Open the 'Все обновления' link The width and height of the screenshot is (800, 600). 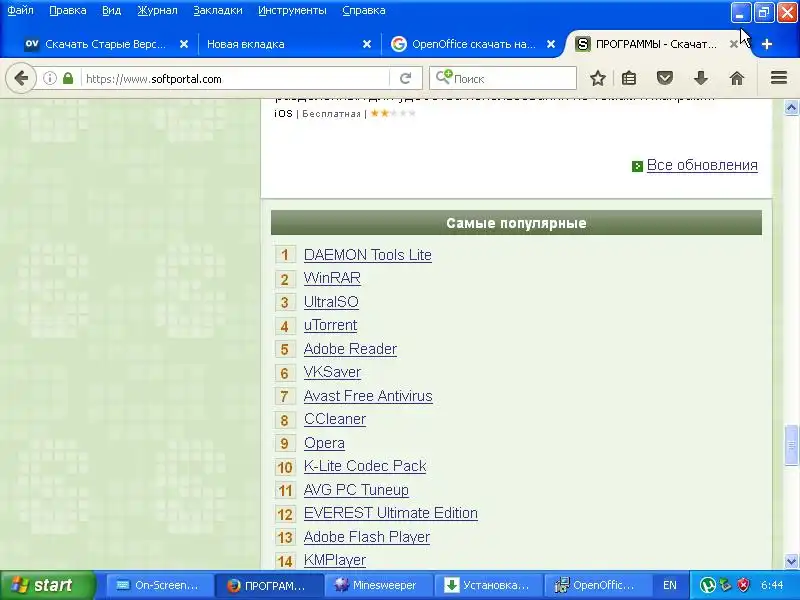click(702, 165)
